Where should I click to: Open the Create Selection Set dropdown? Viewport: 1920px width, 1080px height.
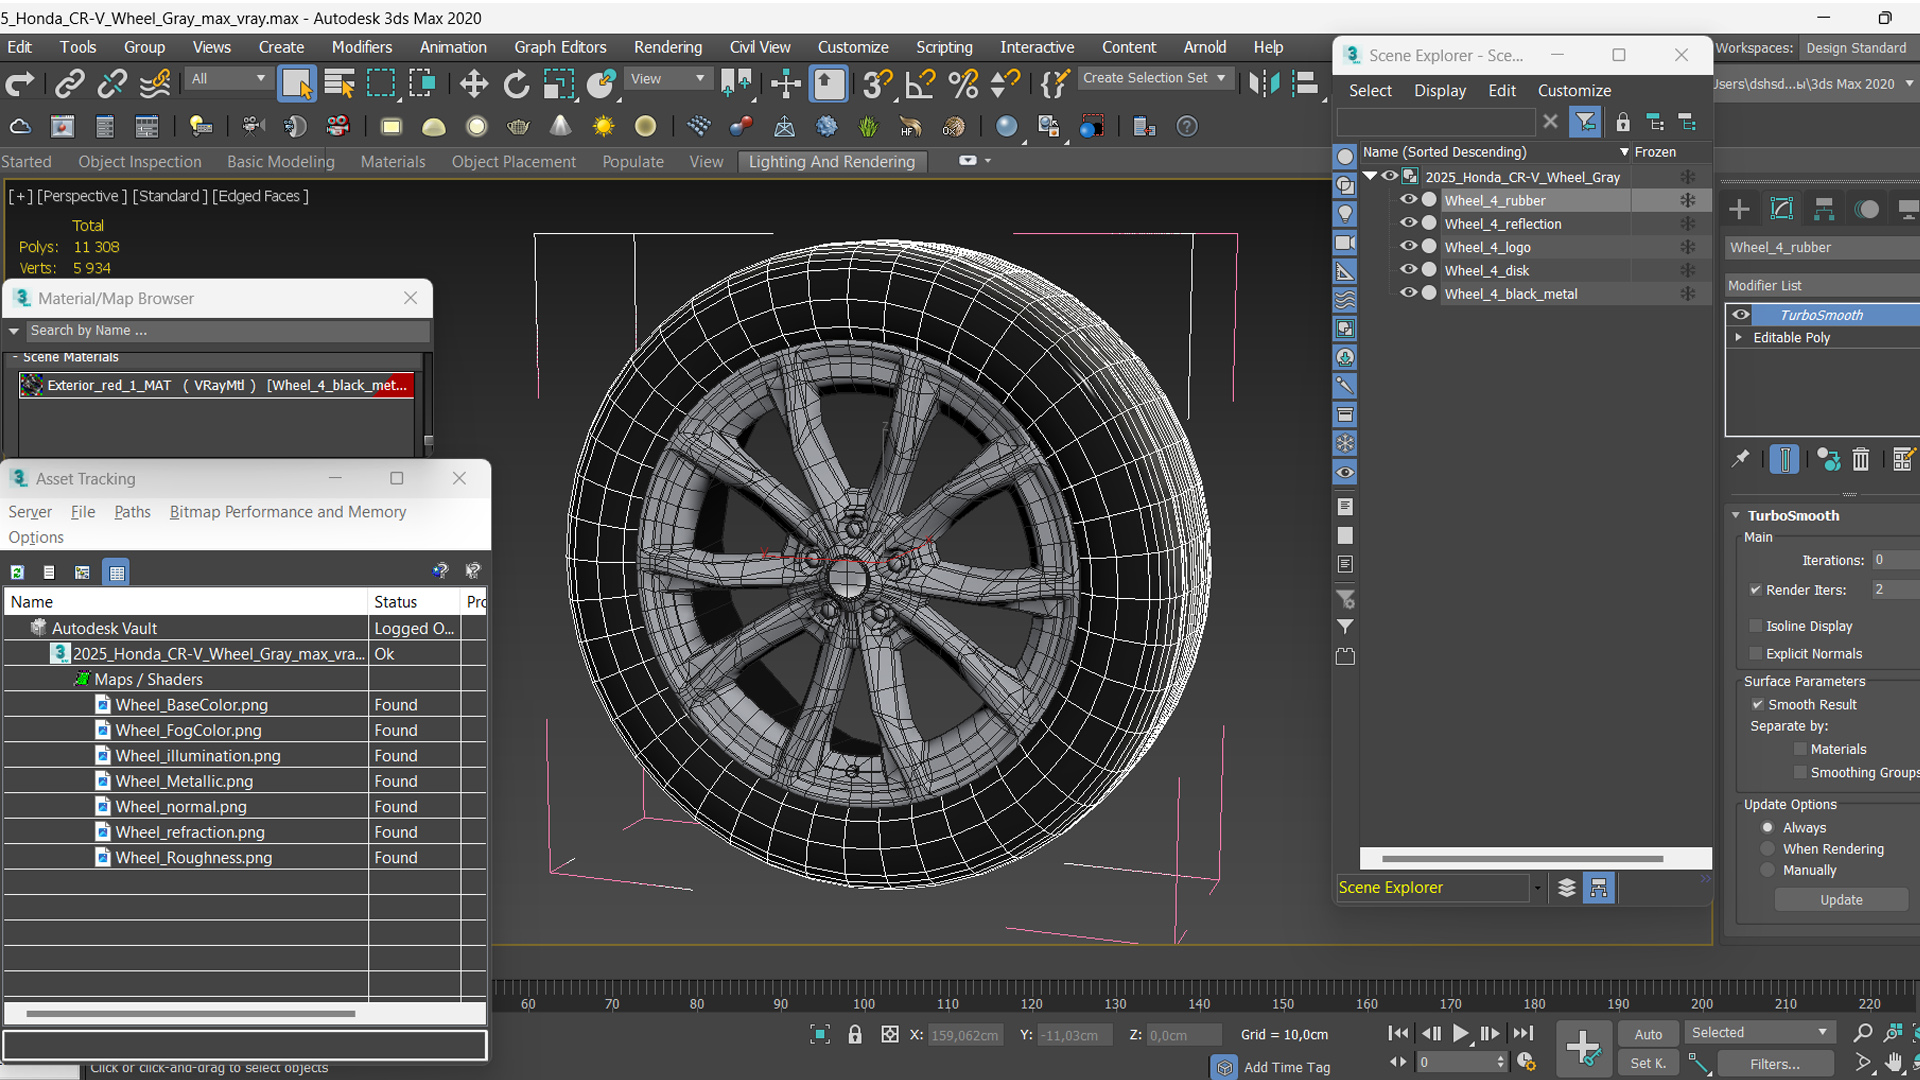click(1155, 78)
